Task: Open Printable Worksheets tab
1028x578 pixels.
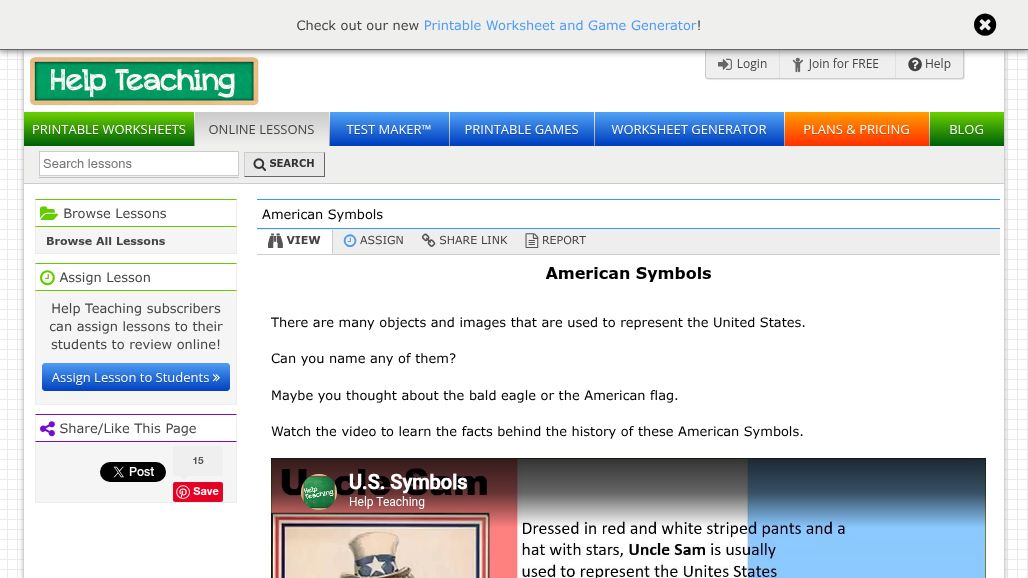Action: tap(109, 129)
